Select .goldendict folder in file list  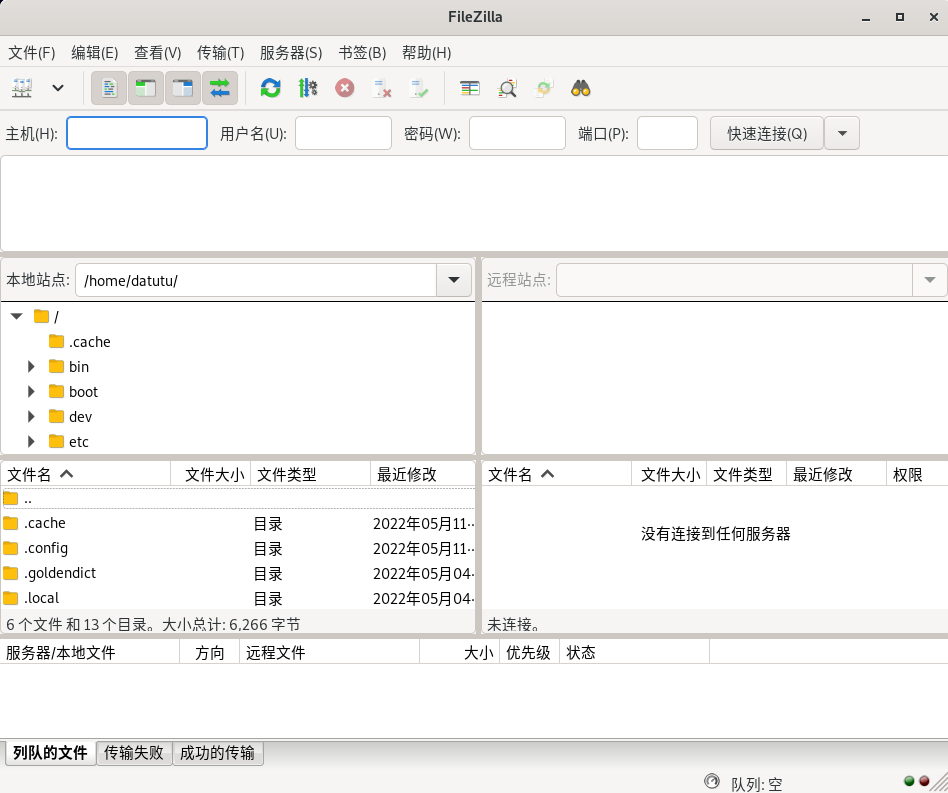click(238, 573)
